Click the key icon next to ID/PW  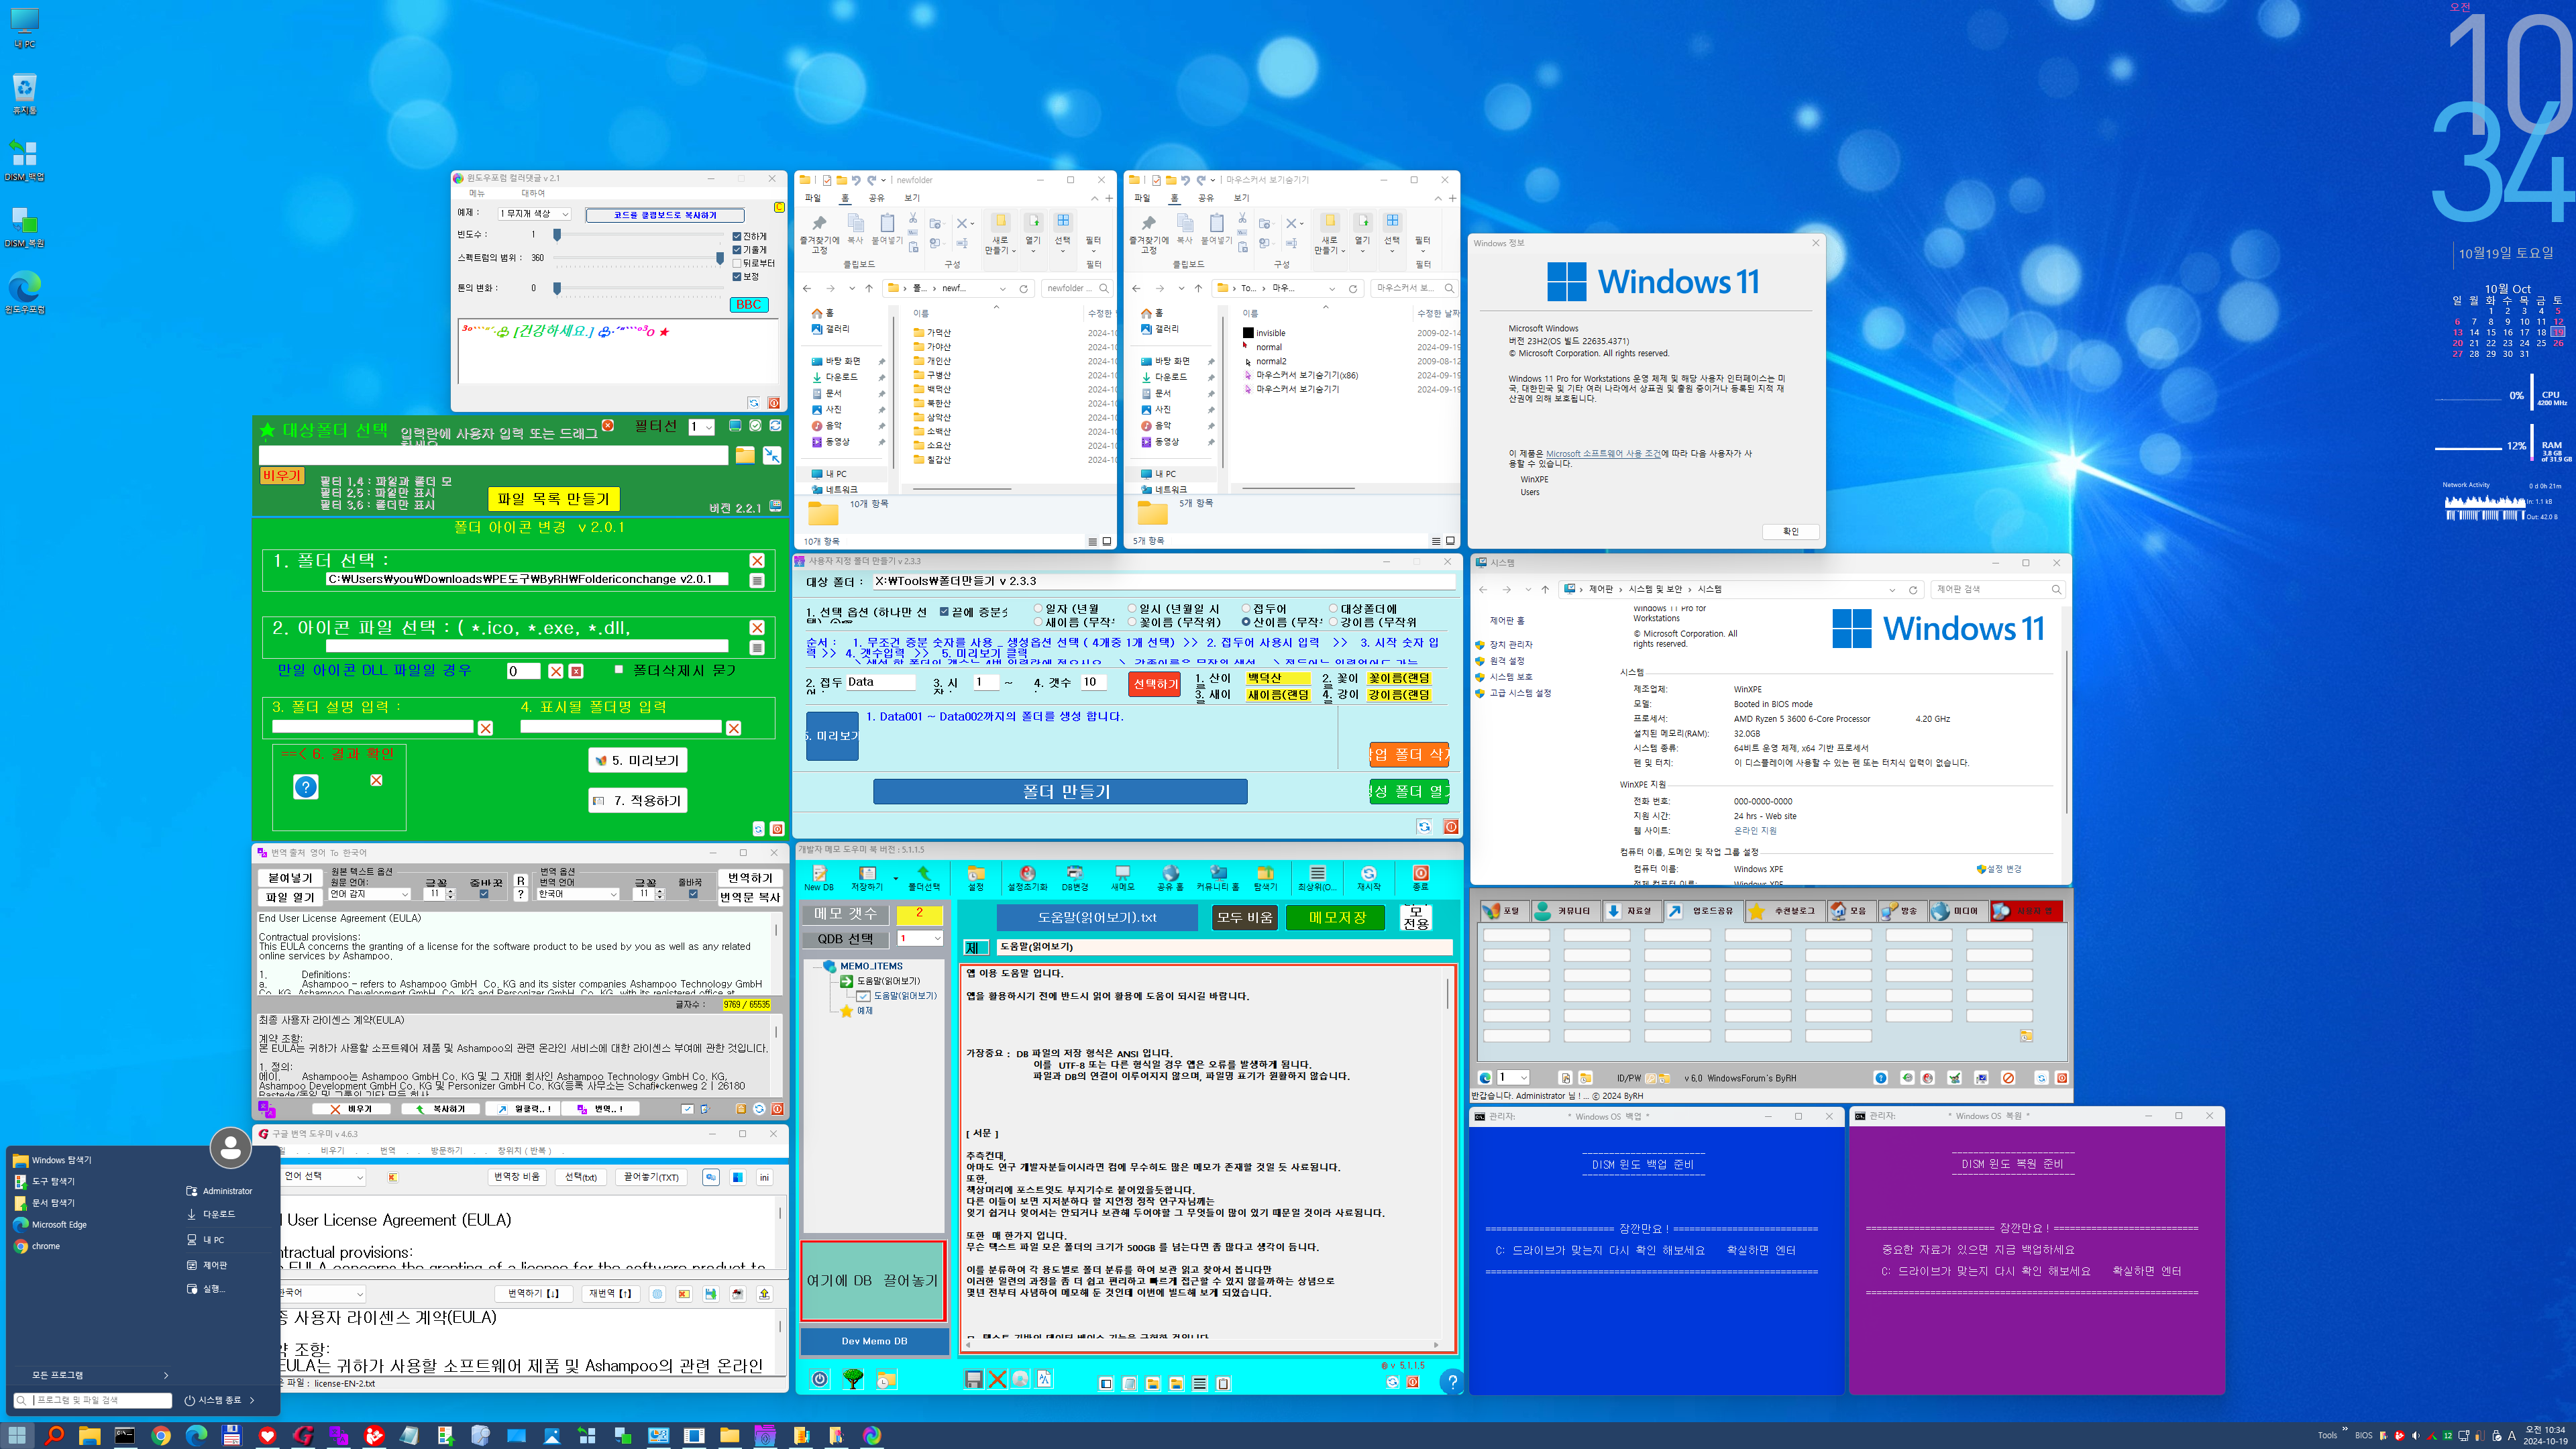coord(1651,1078)
